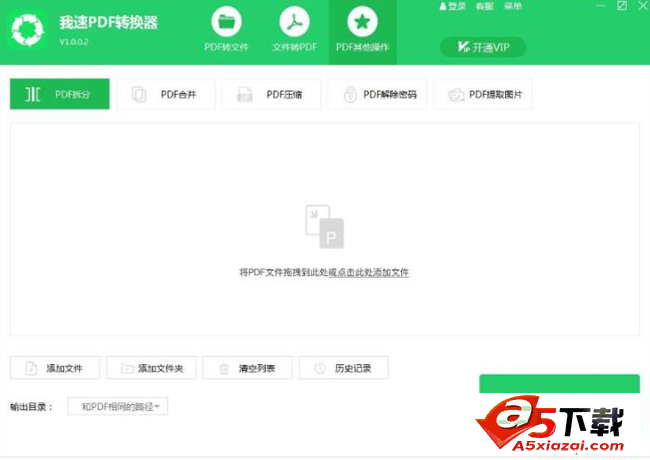Select the PDF拆分 tab

click(60, 94)
